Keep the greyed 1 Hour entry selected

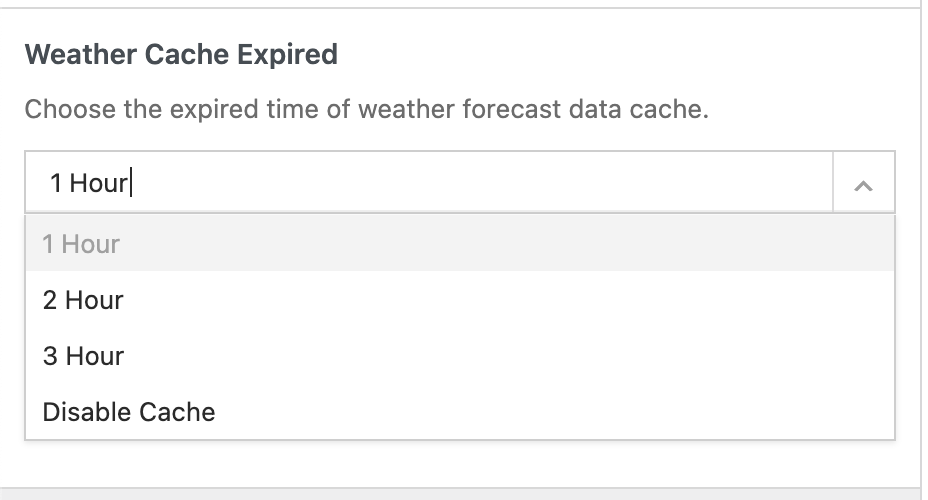coord(460,244)
